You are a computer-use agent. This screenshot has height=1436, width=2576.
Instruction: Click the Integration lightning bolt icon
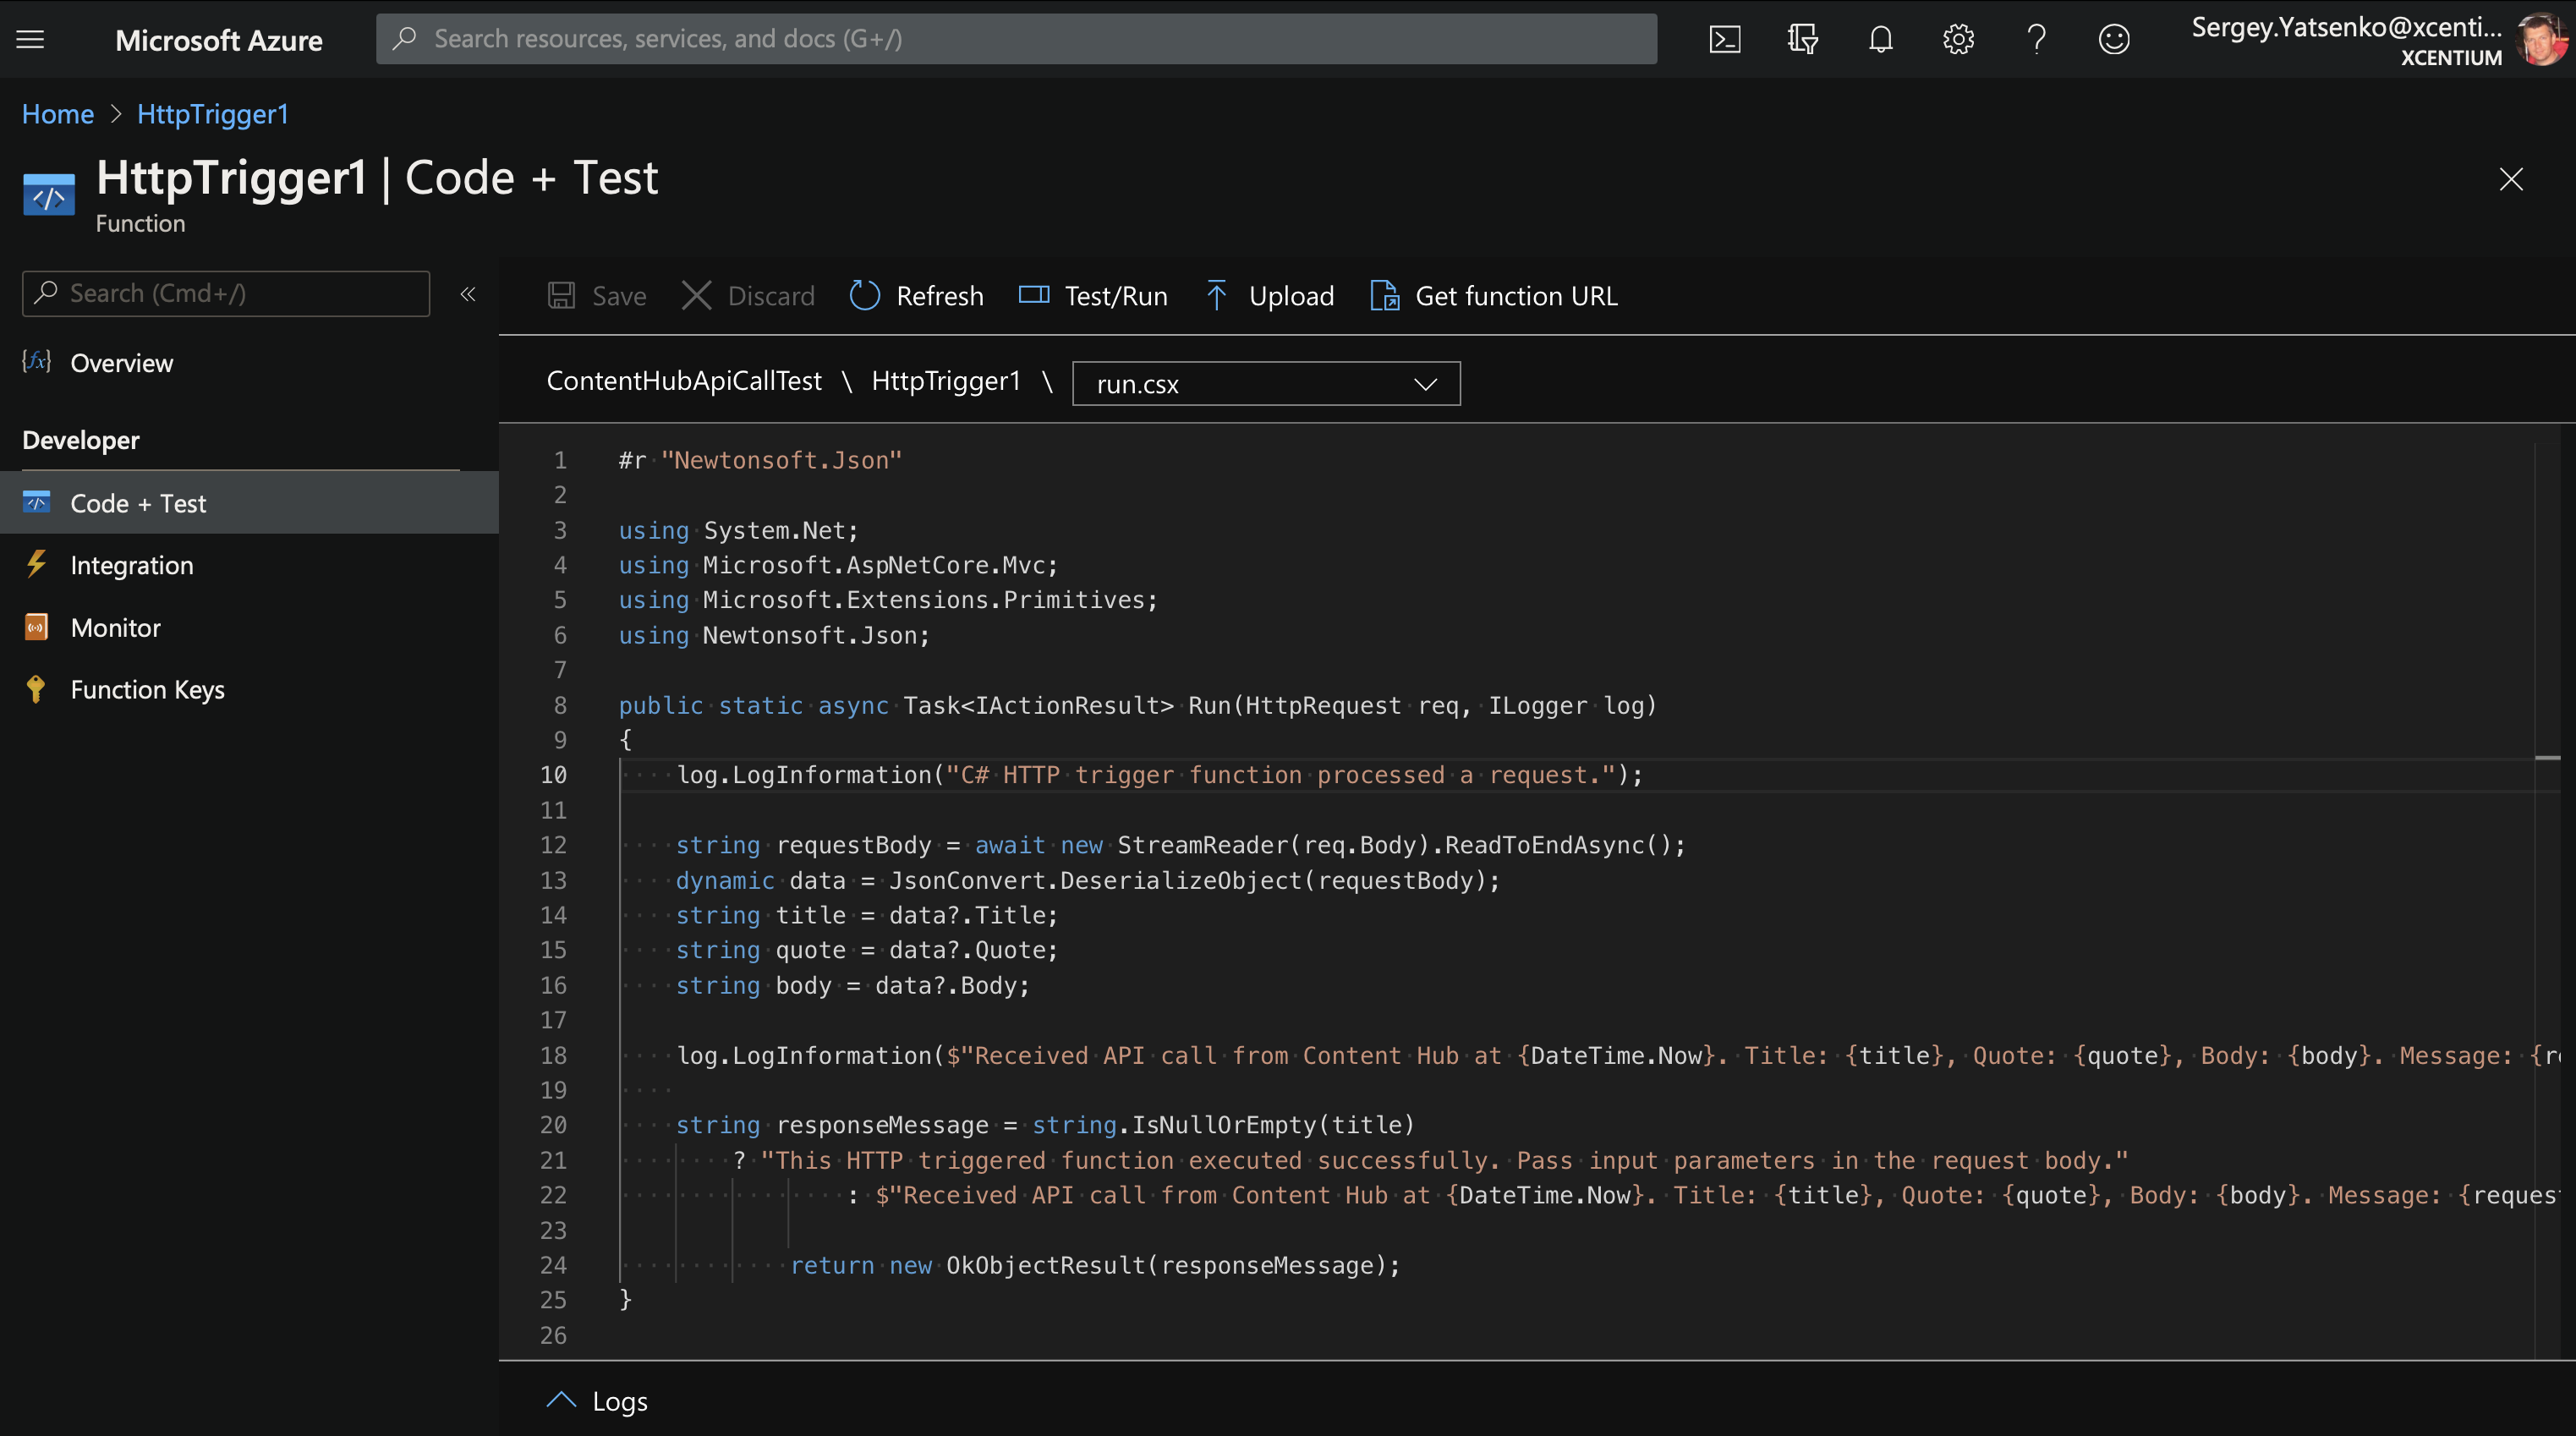37,564
